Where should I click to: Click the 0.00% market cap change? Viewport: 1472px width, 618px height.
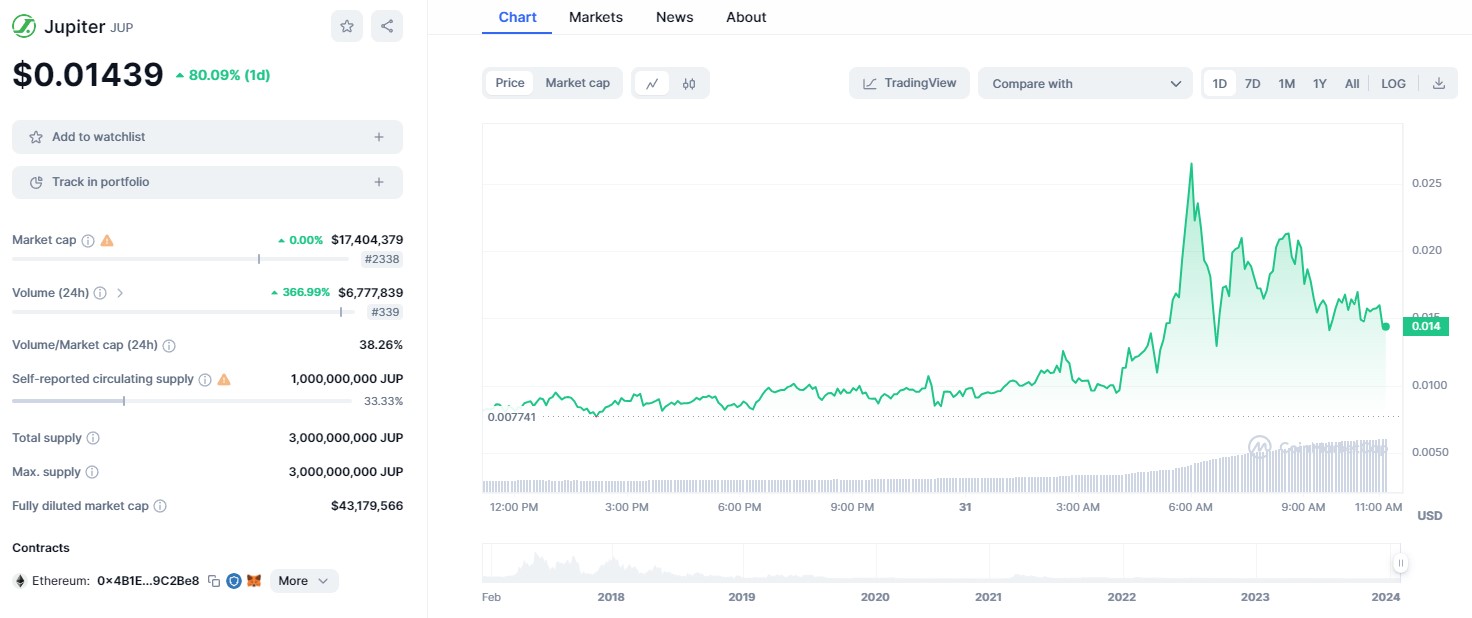(x=300, y=240)
